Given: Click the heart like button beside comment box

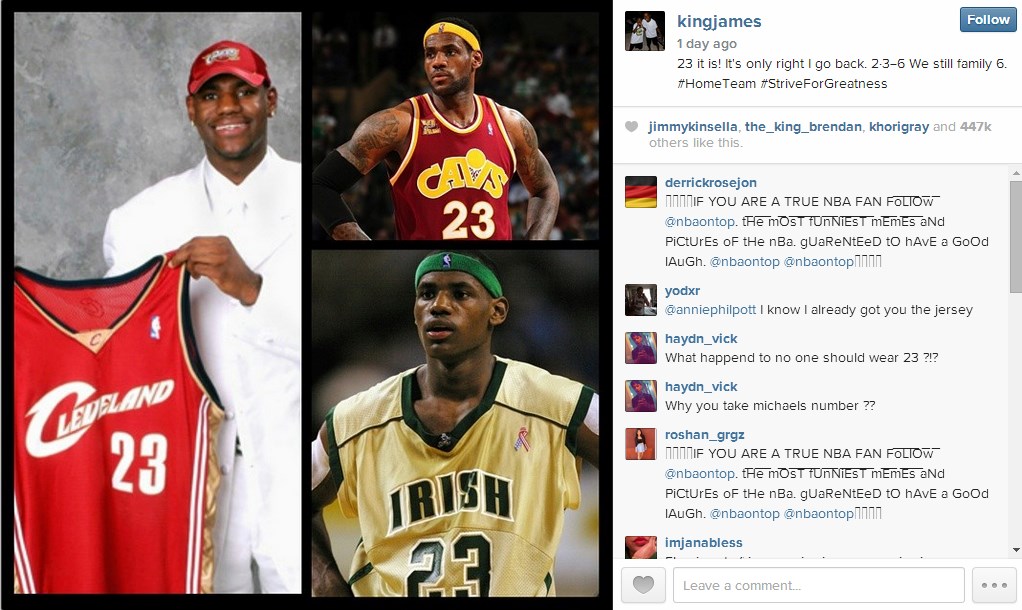Looking at the screenshot, I should [643, 585].
